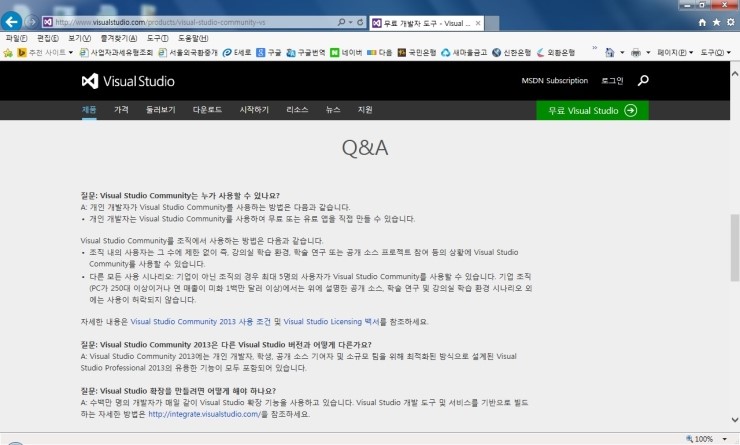Click the browser forward arrow button

click(x=31, y=22)
